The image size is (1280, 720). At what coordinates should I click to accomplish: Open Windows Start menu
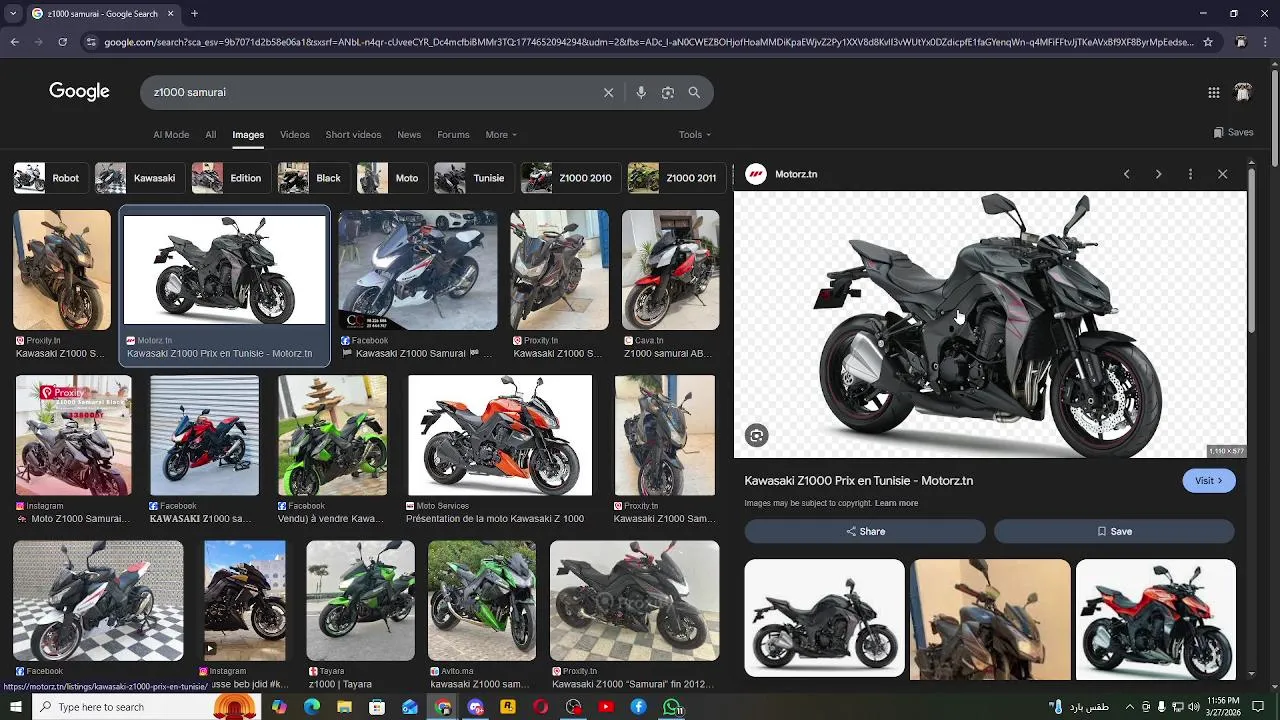(14, 707)
